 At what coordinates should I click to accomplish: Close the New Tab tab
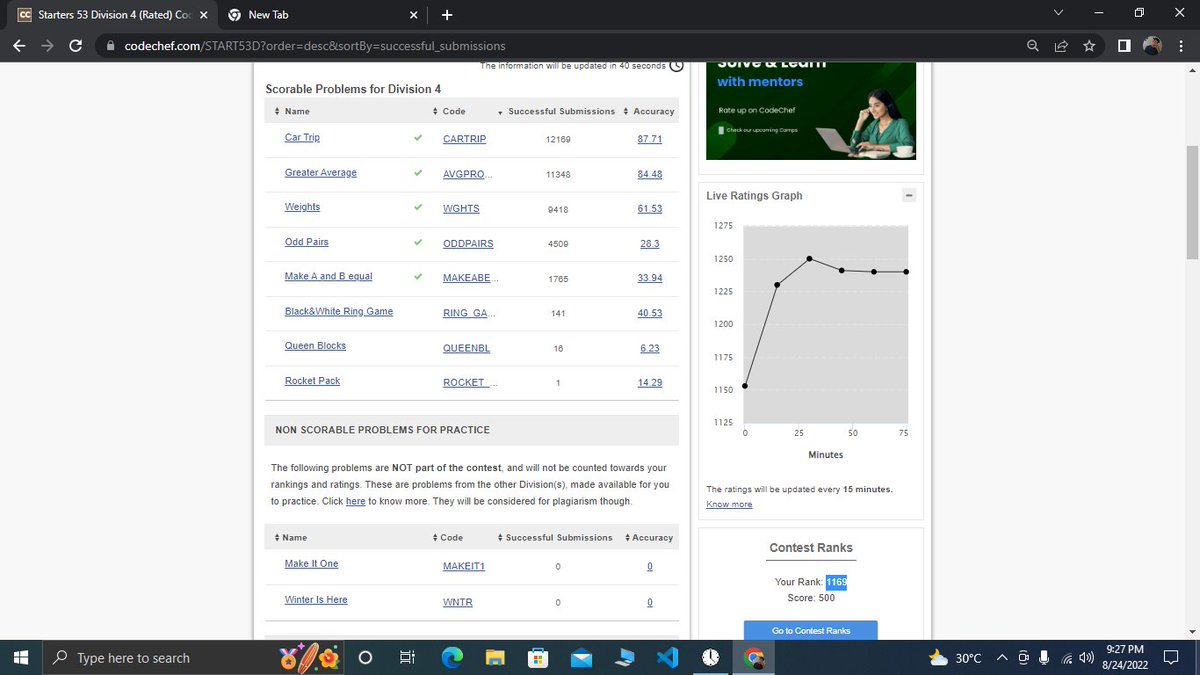(x=414, y=15)
